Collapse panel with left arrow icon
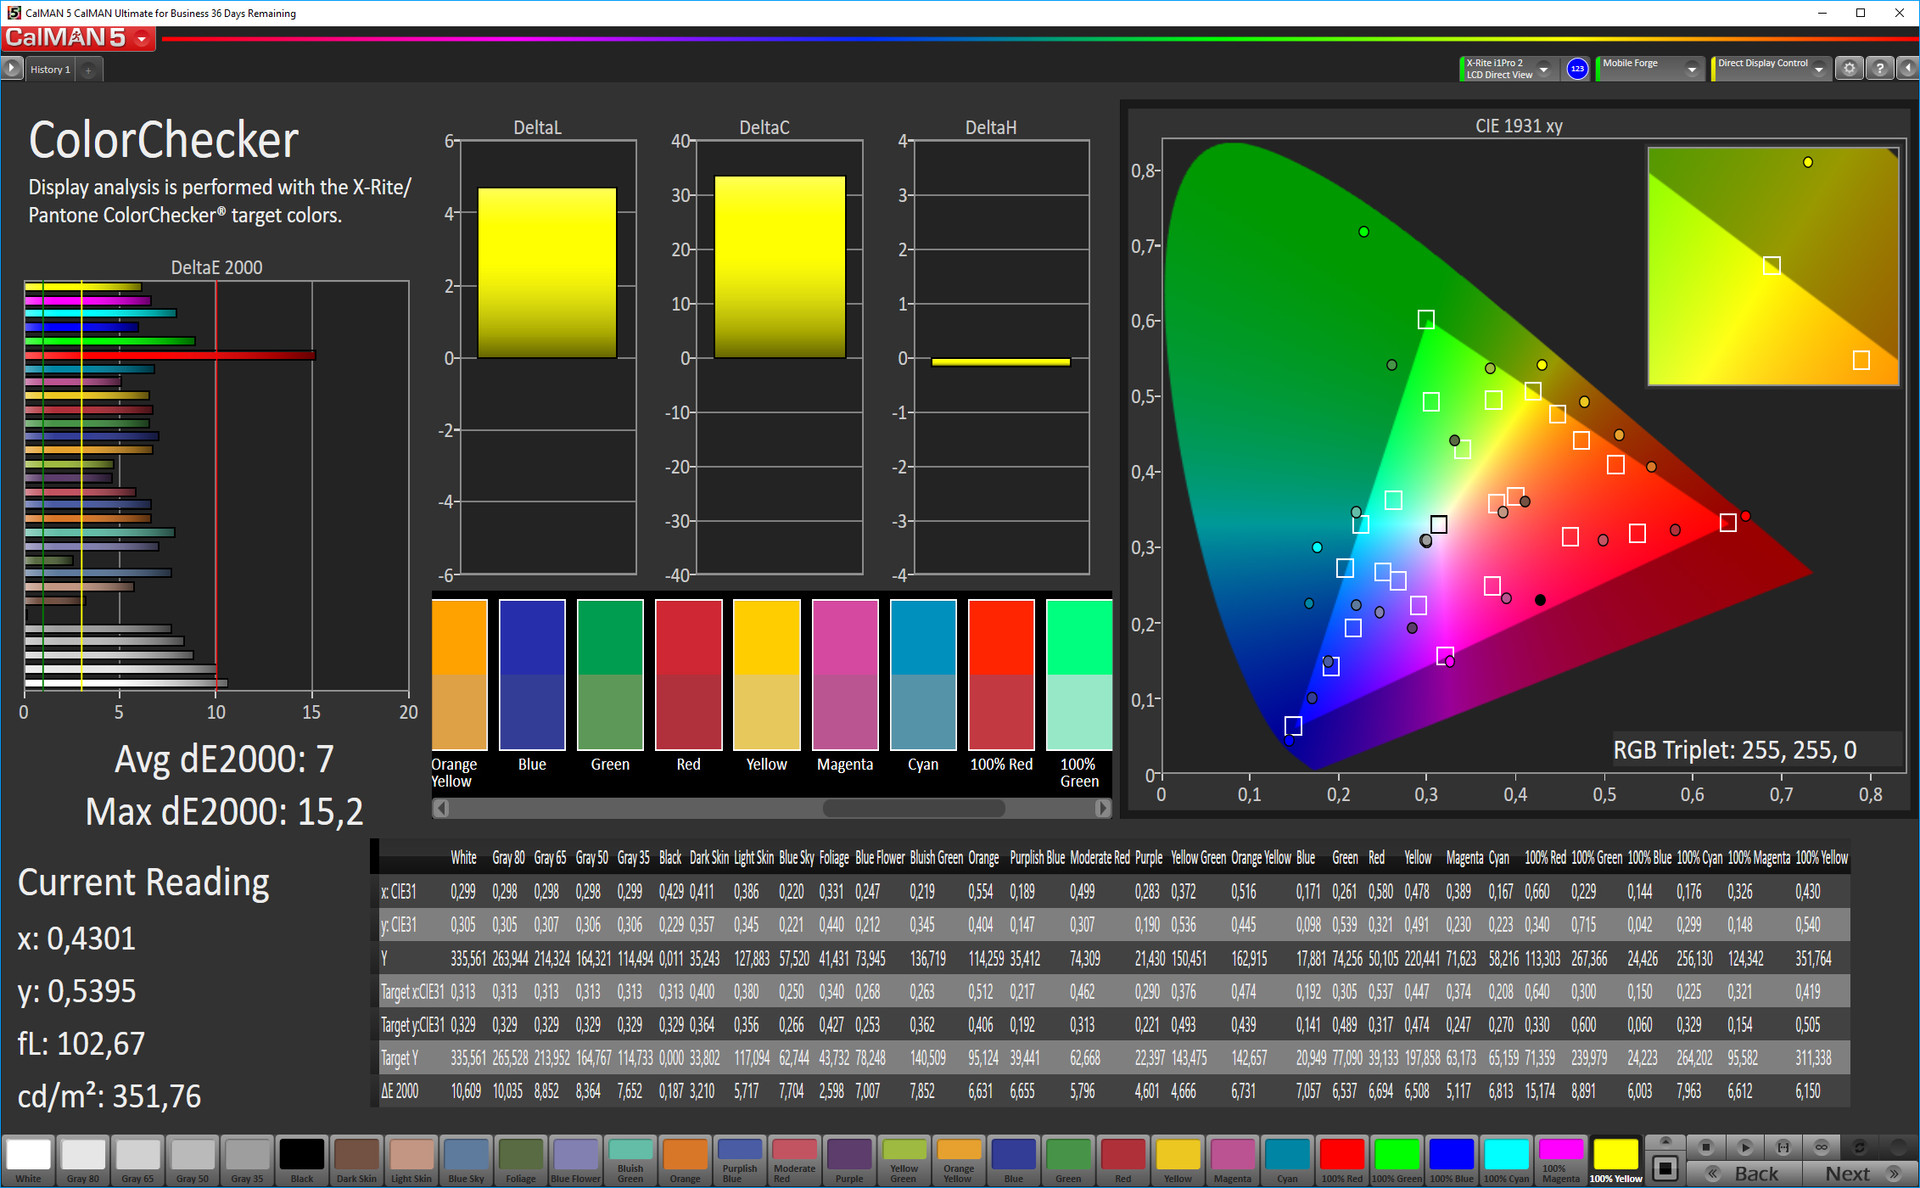1920x1188 pixels. 1907,69
